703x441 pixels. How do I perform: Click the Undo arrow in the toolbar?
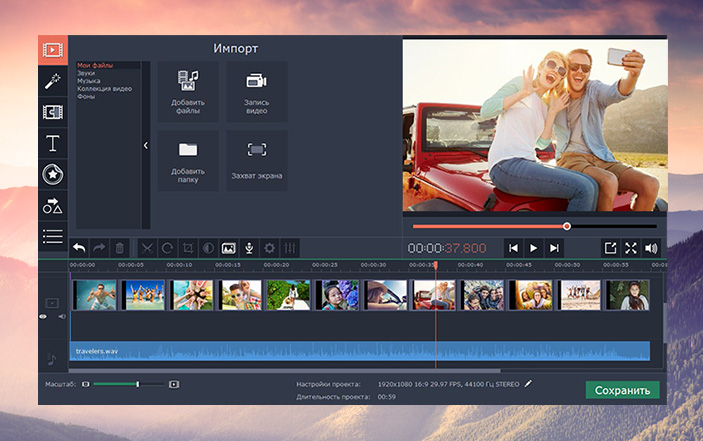[79, 247]
